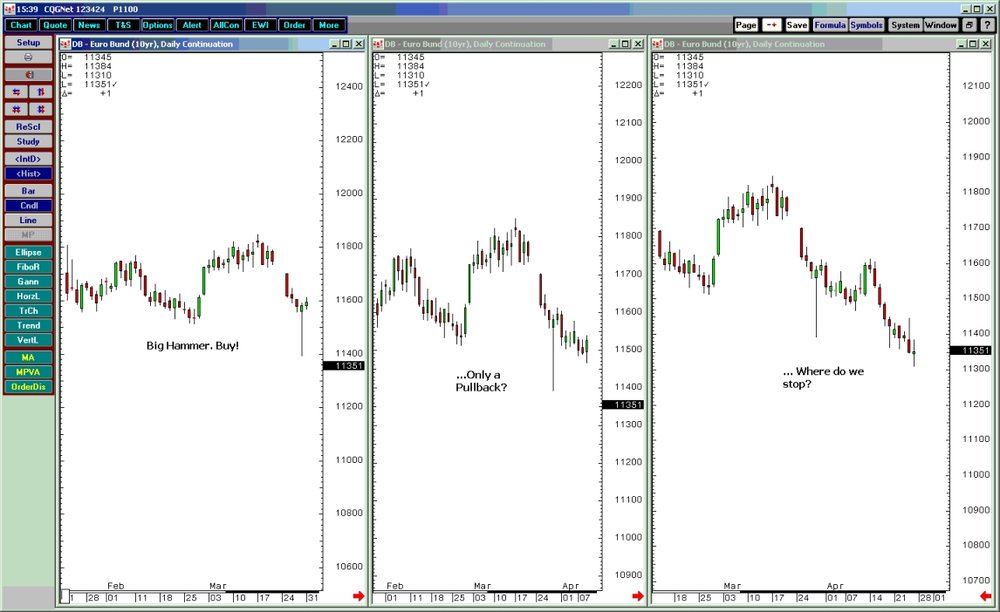
Task: Select the Ellipse drawing tool
Action: [x=28, y=252]
